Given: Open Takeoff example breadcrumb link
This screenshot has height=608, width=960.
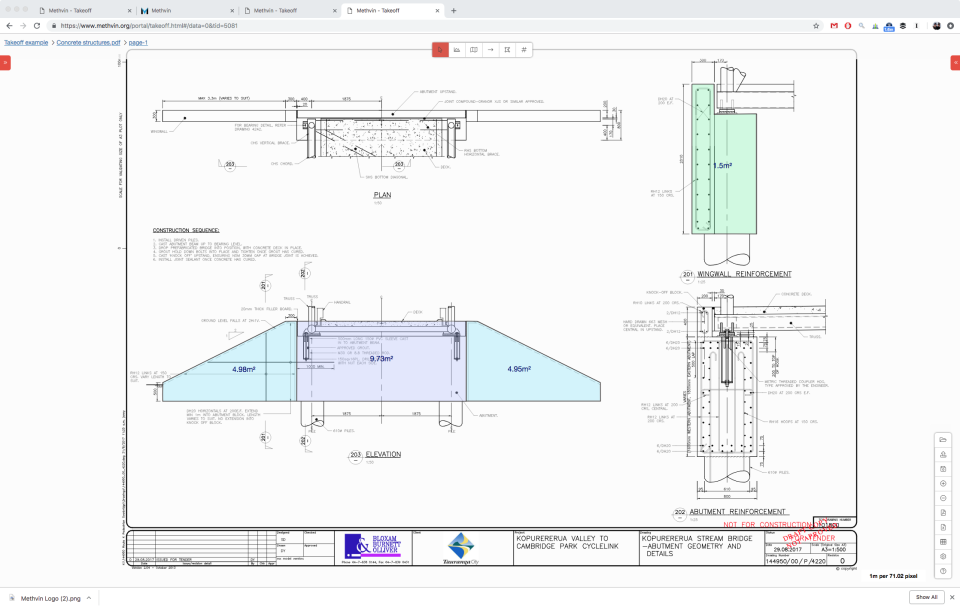Looking at the screenshot, I should (26, 43).
